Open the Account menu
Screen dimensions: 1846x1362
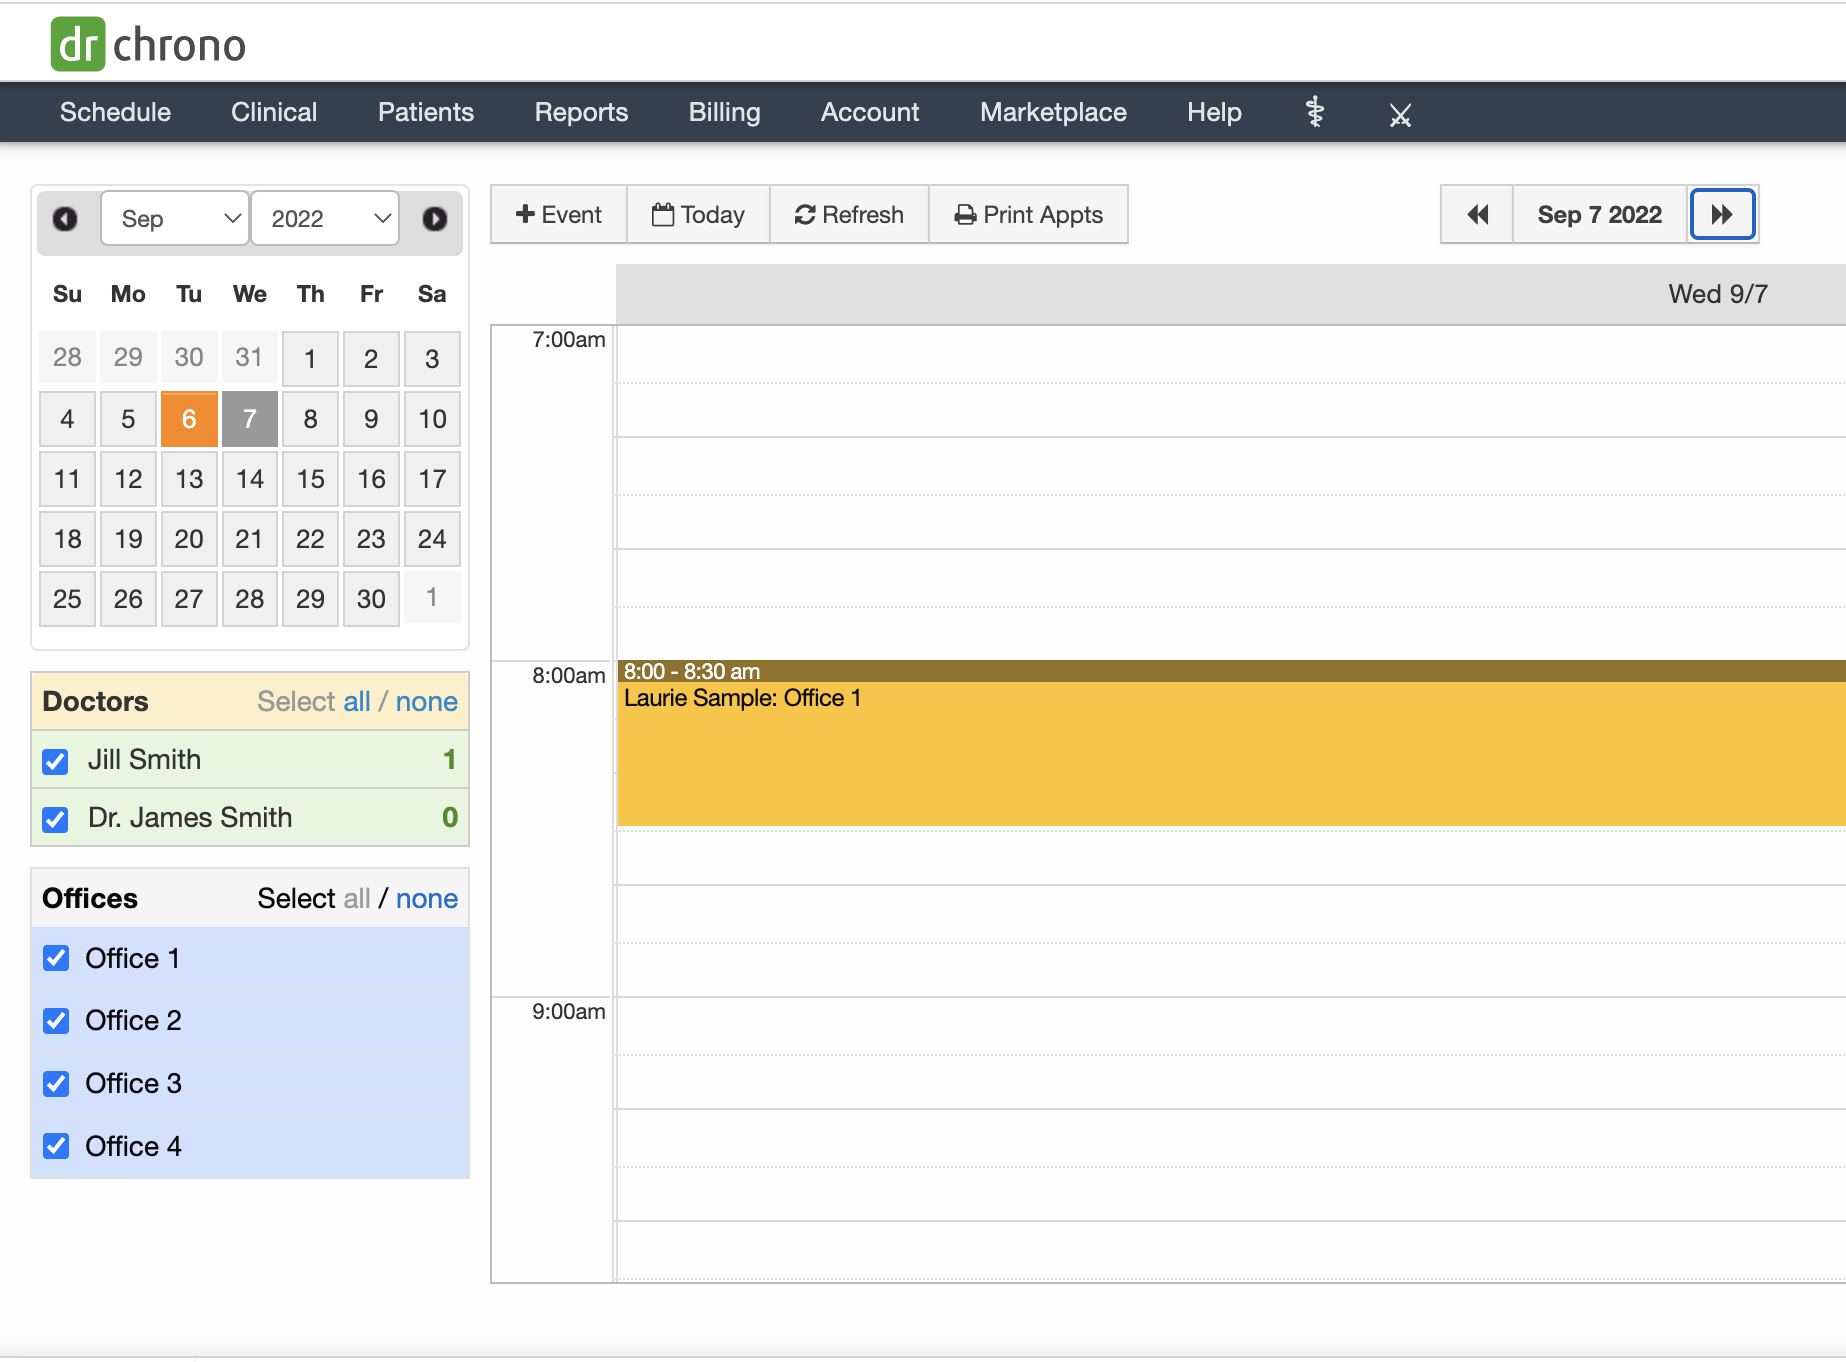(870, 112)
